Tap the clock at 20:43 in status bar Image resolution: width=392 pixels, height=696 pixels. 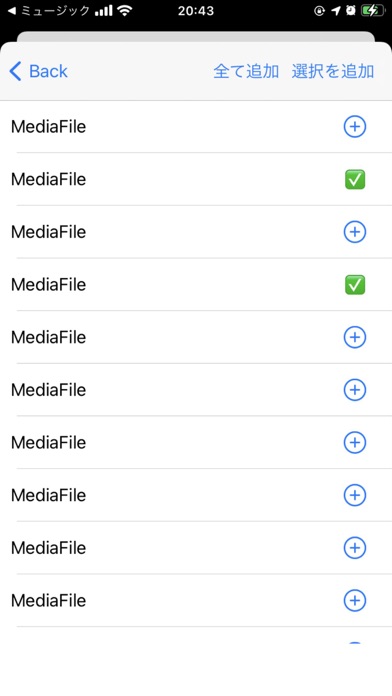tap(196, 11)
